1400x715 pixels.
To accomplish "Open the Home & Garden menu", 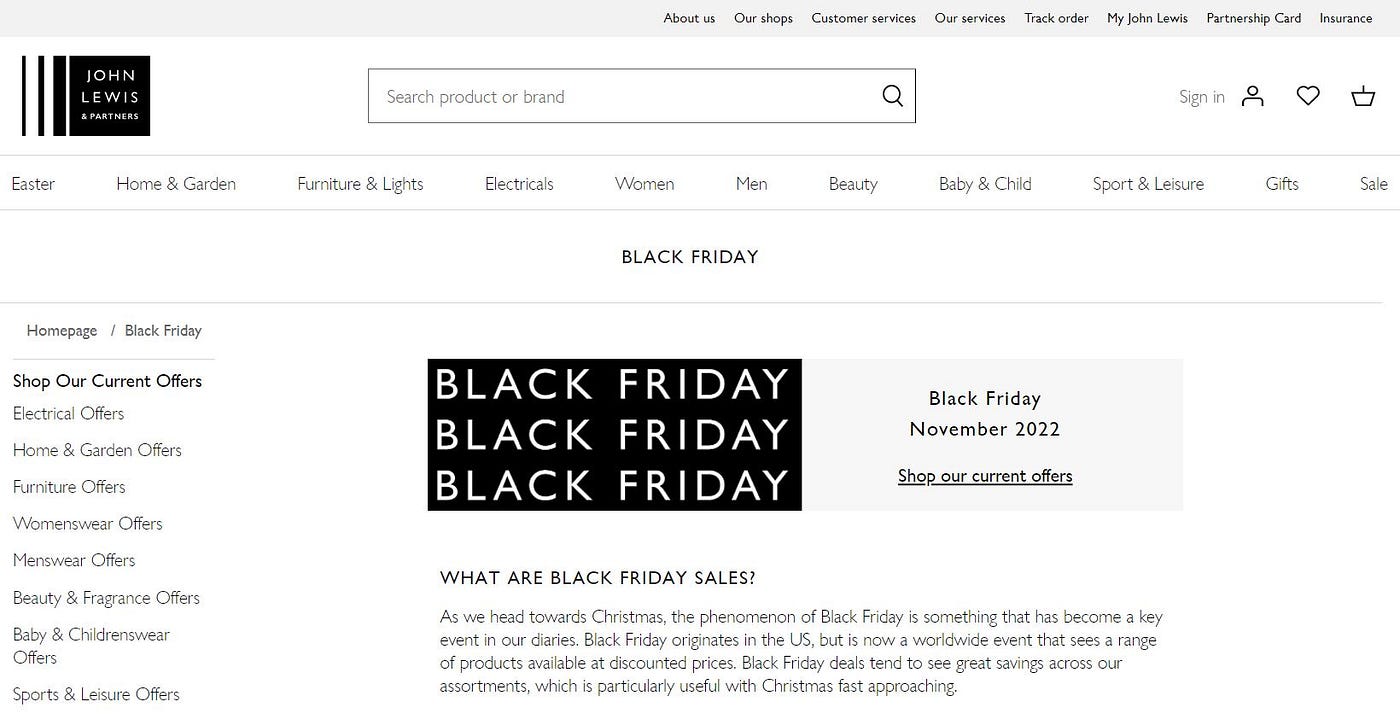I will pyautogui.click(x=176, y=184).
